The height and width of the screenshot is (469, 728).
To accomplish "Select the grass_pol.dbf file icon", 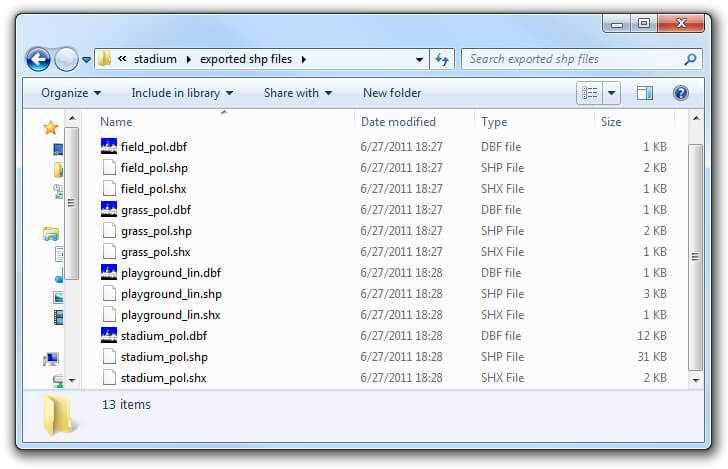I will [109, 209].
